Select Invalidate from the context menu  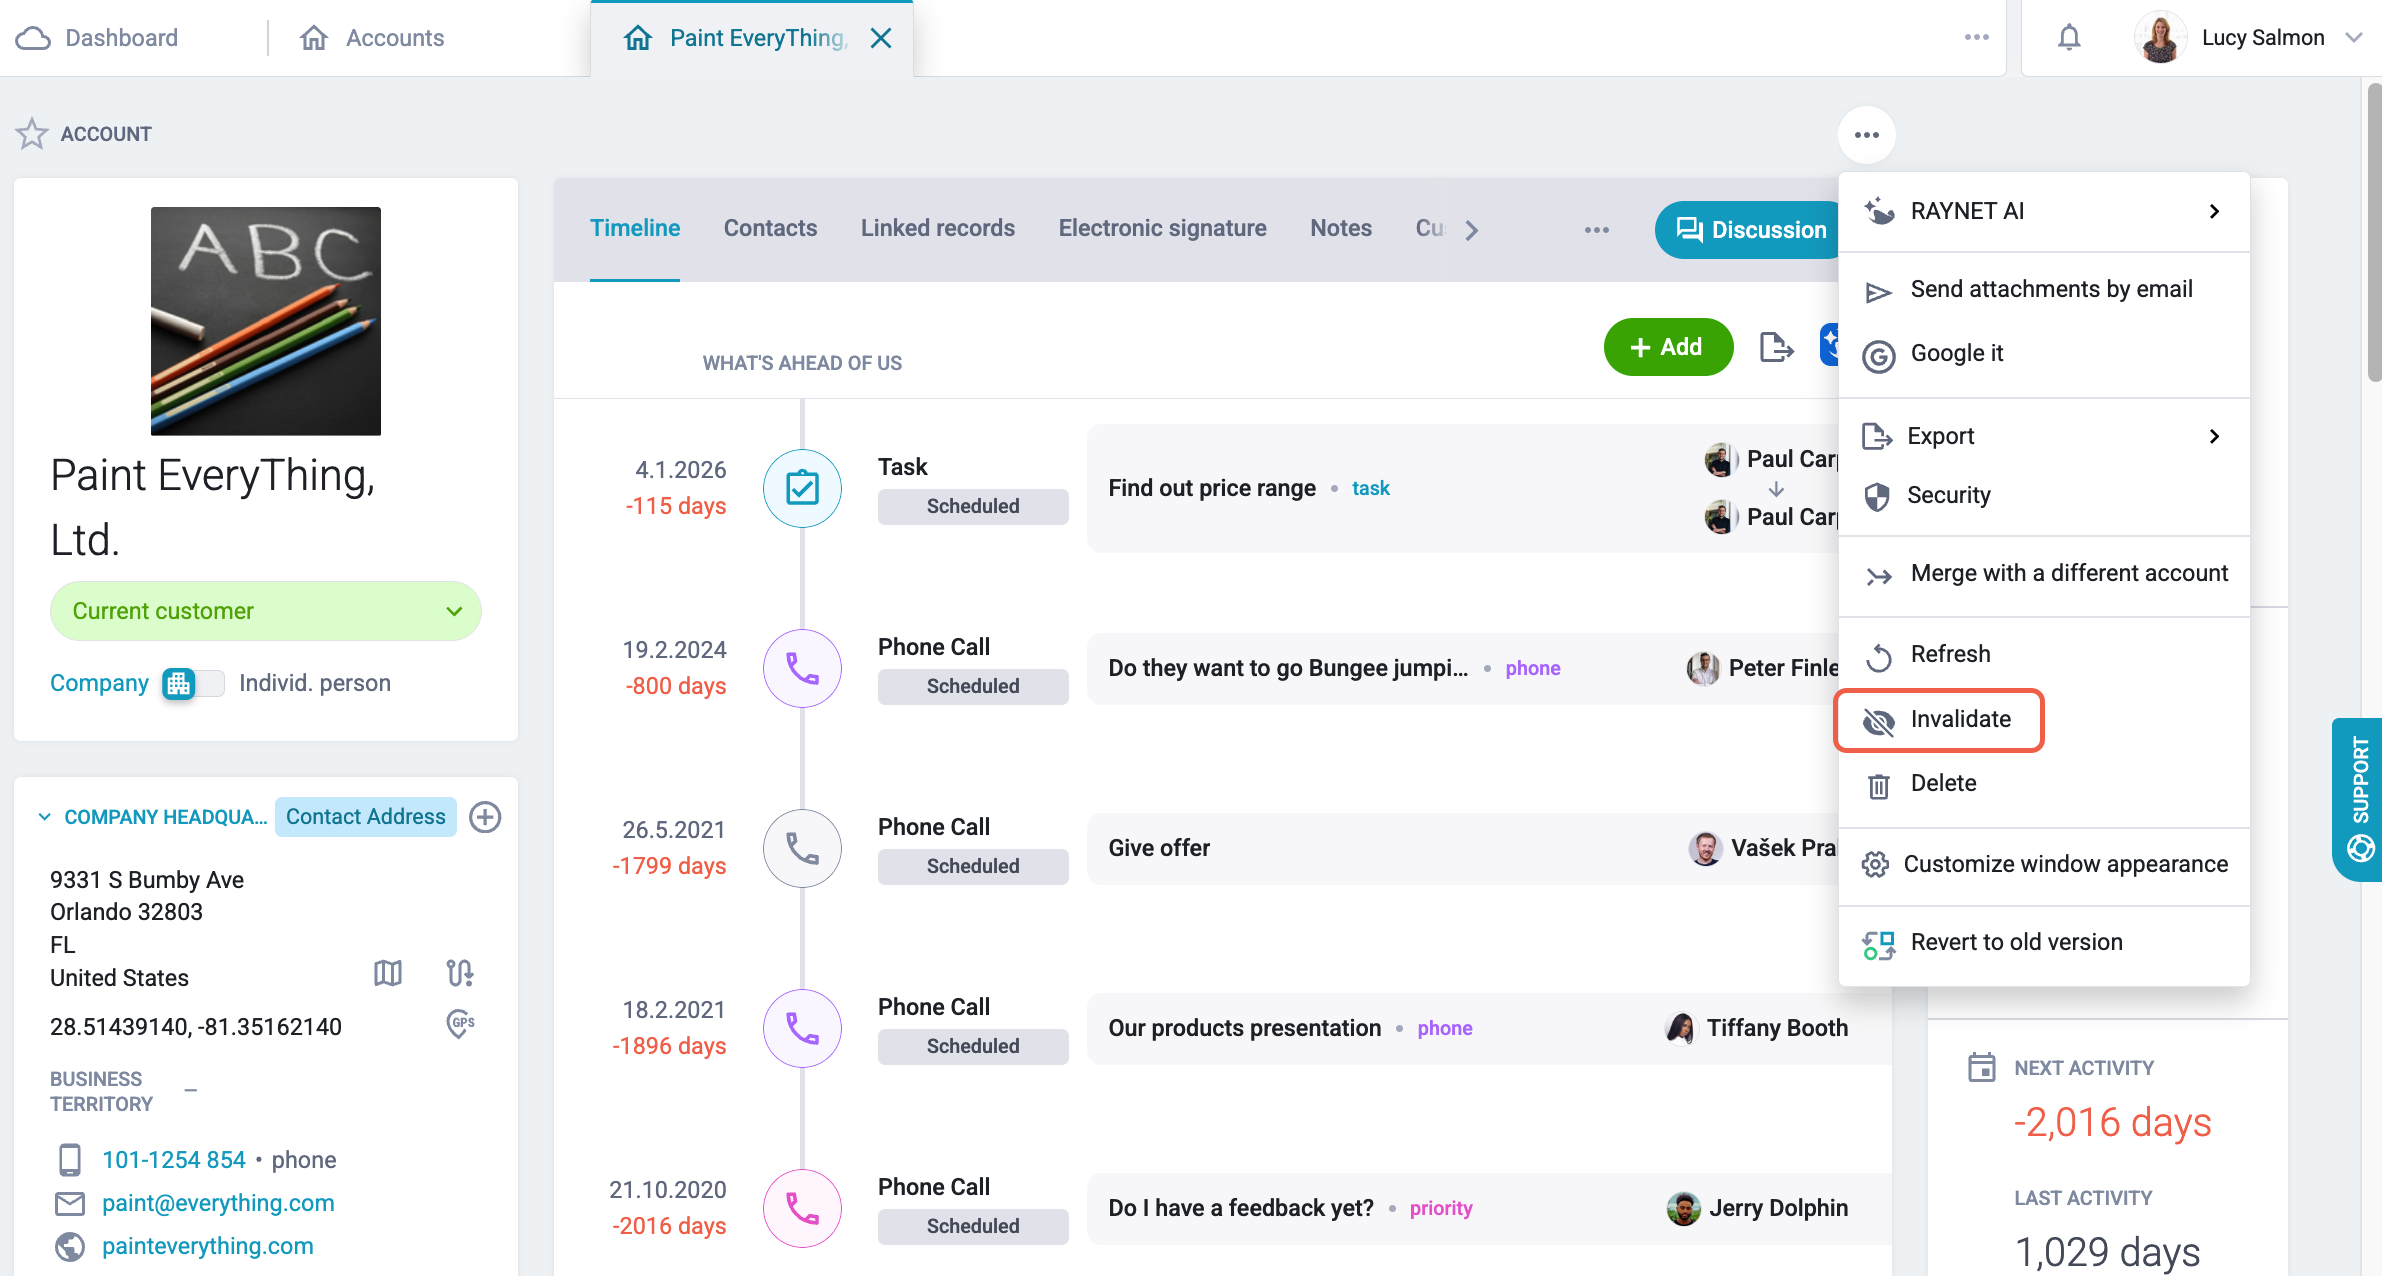point(1939,720)
